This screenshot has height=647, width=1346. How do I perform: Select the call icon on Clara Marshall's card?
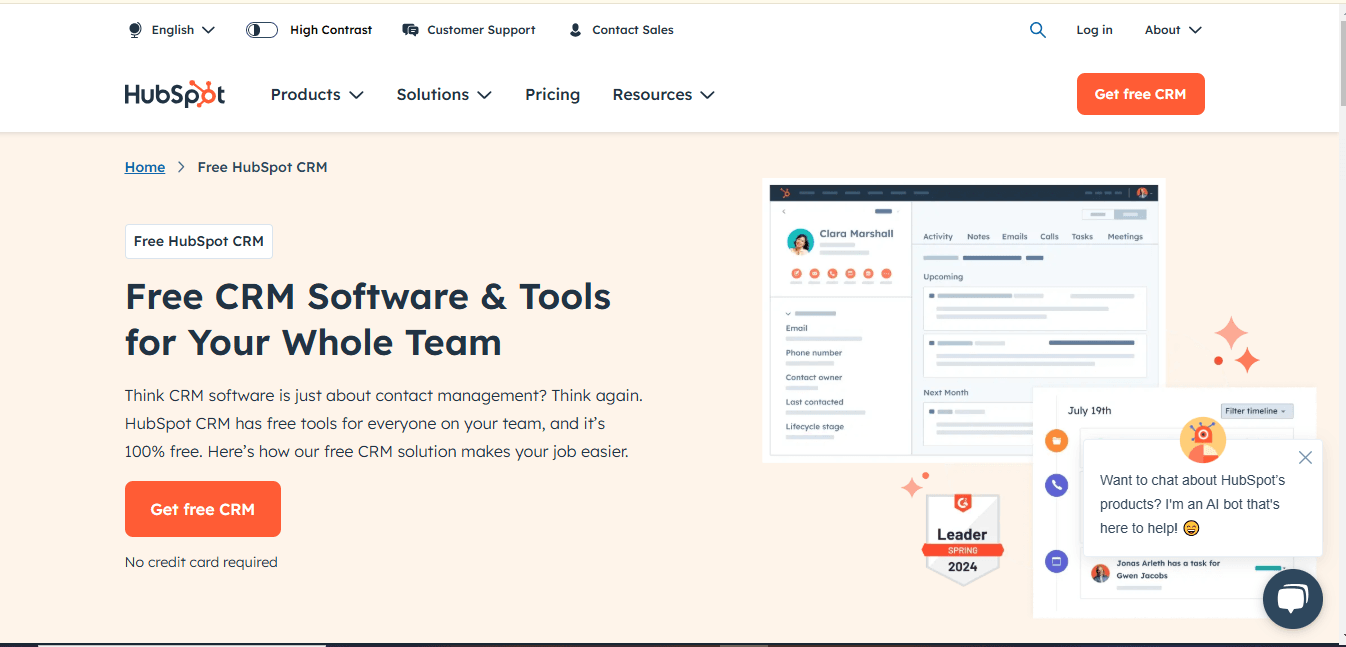(833, 274)
